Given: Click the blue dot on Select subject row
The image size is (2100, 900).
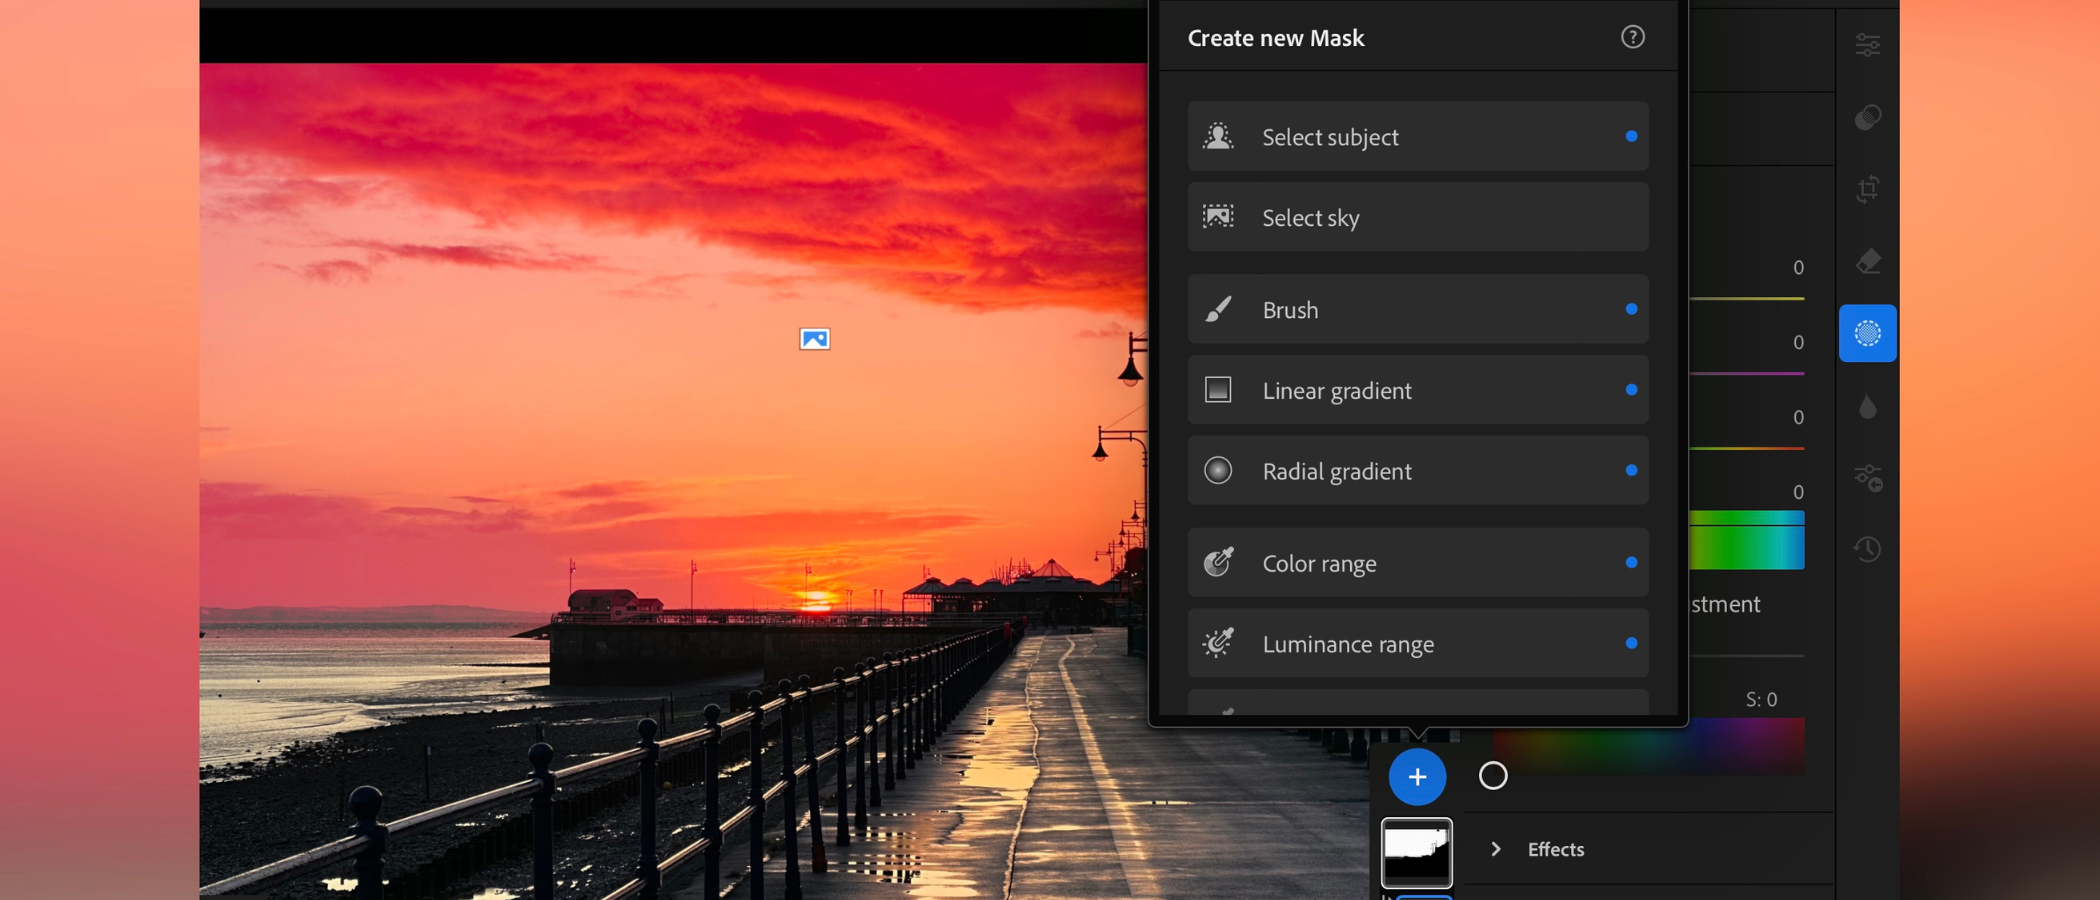Looking at the screenshot, I should [x=1631, y=136].
